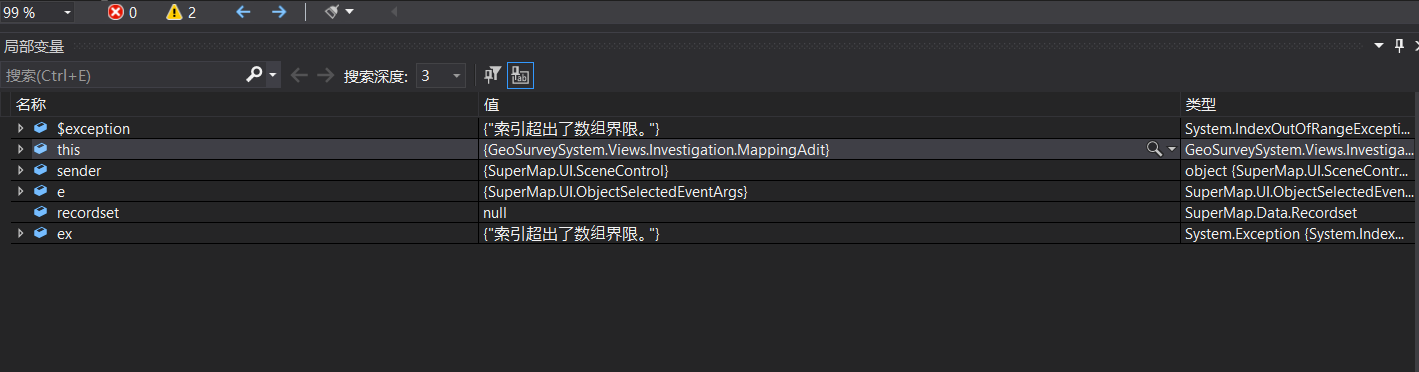Expand the ex variable node
Viewport: 1419px width, 372px height.
[20, 234]
